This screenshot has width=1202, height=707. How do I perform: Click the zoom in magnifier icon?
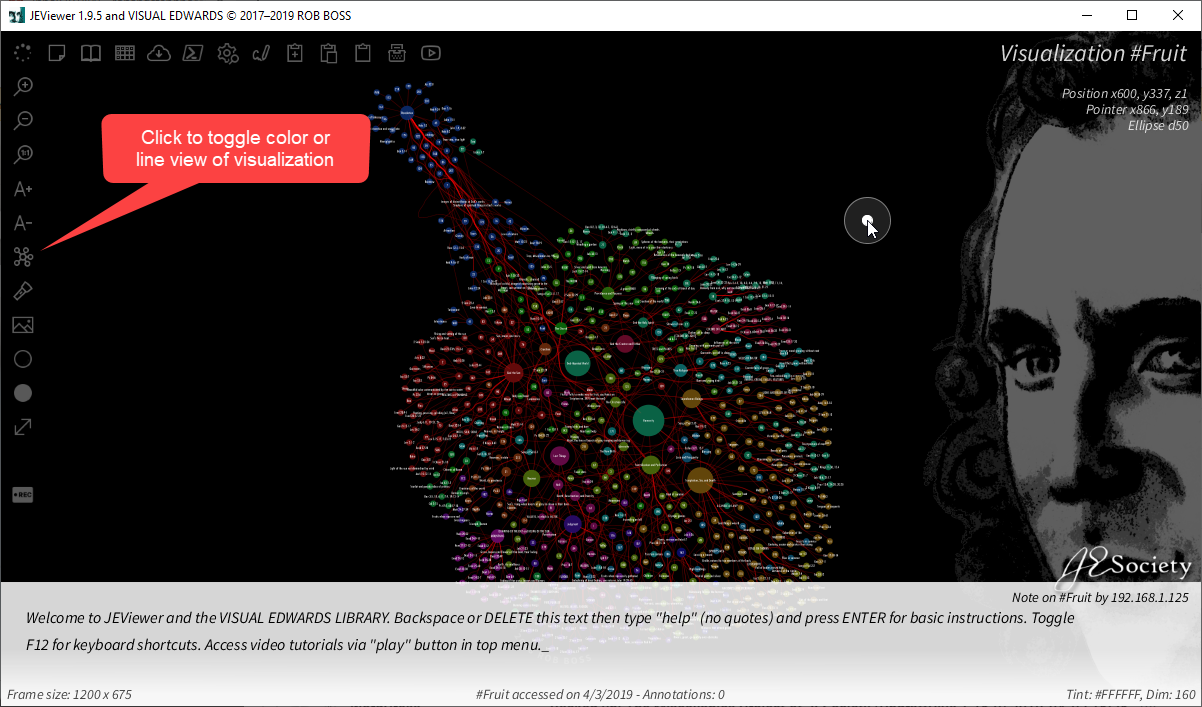(23, 87)
